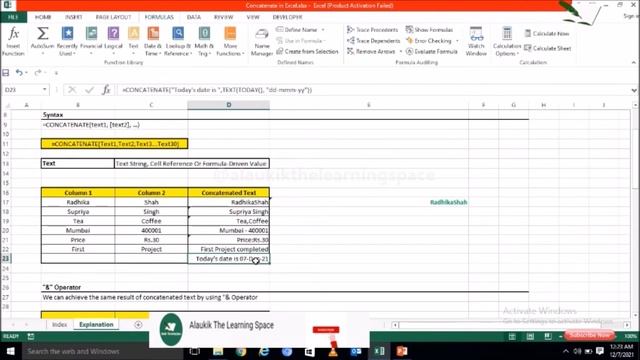640x360 pixels.
Task: Add a new sheet with plus icon
Action: point(138,325)
